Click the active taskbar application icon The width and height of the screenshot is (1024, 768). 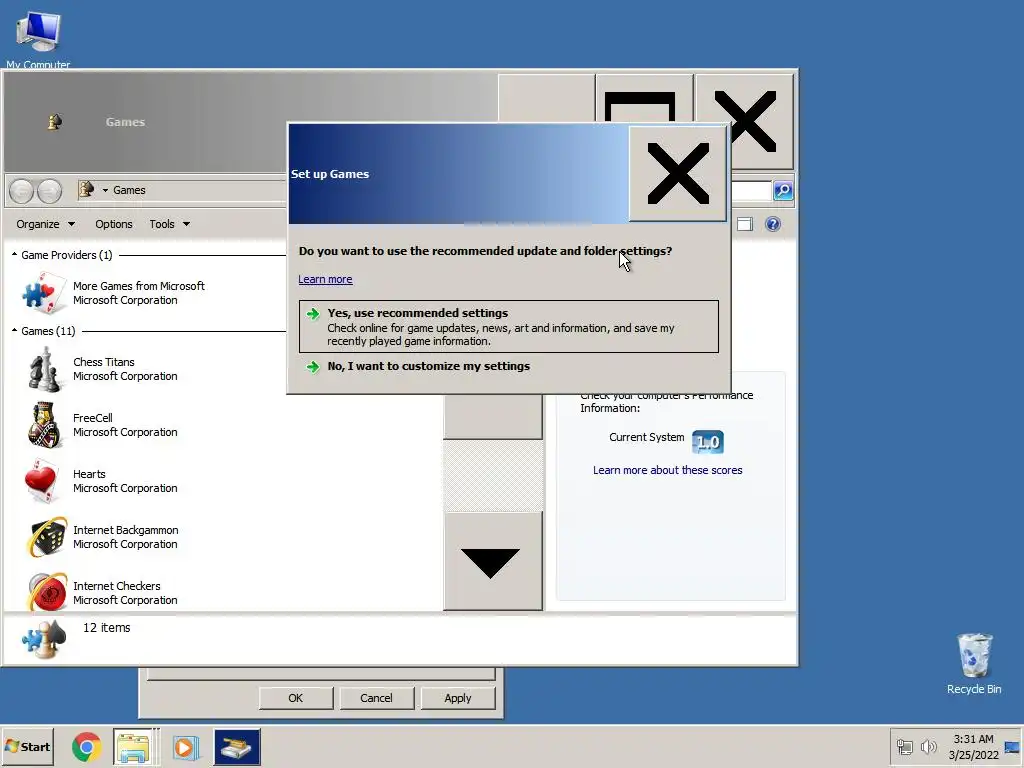[236, 747]
